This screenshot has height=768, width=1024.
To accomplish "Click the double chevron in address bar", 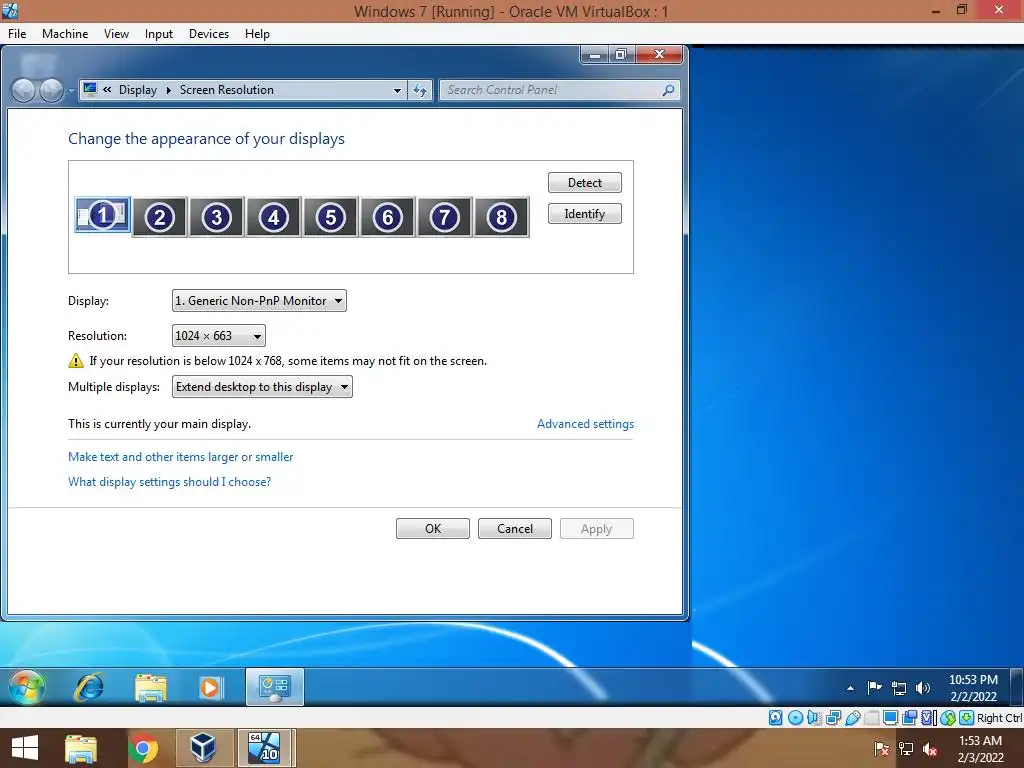I will point(107,90).
